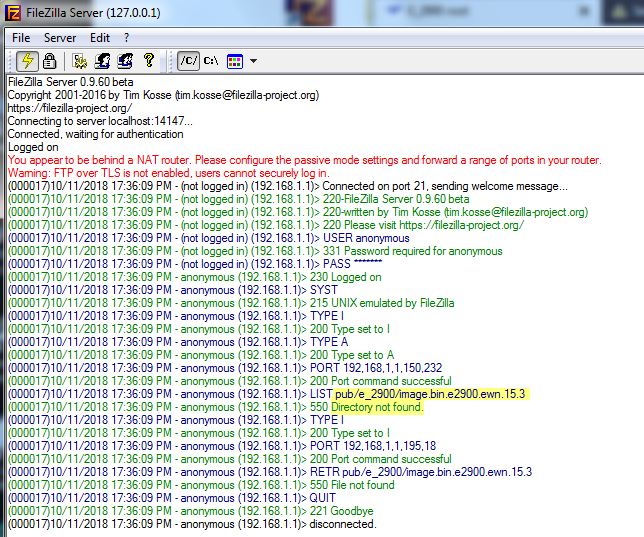Click the padlock lock-server icon
The width and height of the screenshot is (644, 537).
(x=50, y=61)
